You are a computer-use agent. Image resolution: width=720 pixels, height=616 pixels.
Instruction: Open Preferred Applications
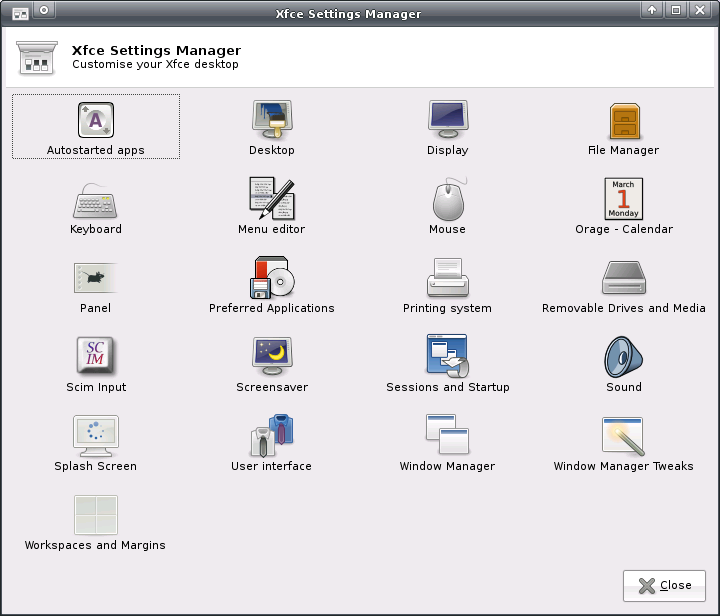tap(272, 285)
